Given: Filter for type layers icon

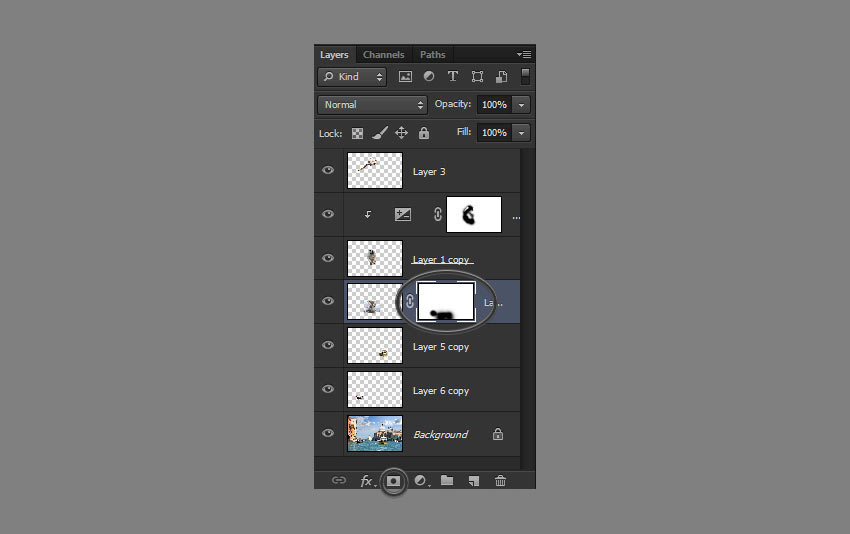Looking at the screenshot, I should click(453, 76).
